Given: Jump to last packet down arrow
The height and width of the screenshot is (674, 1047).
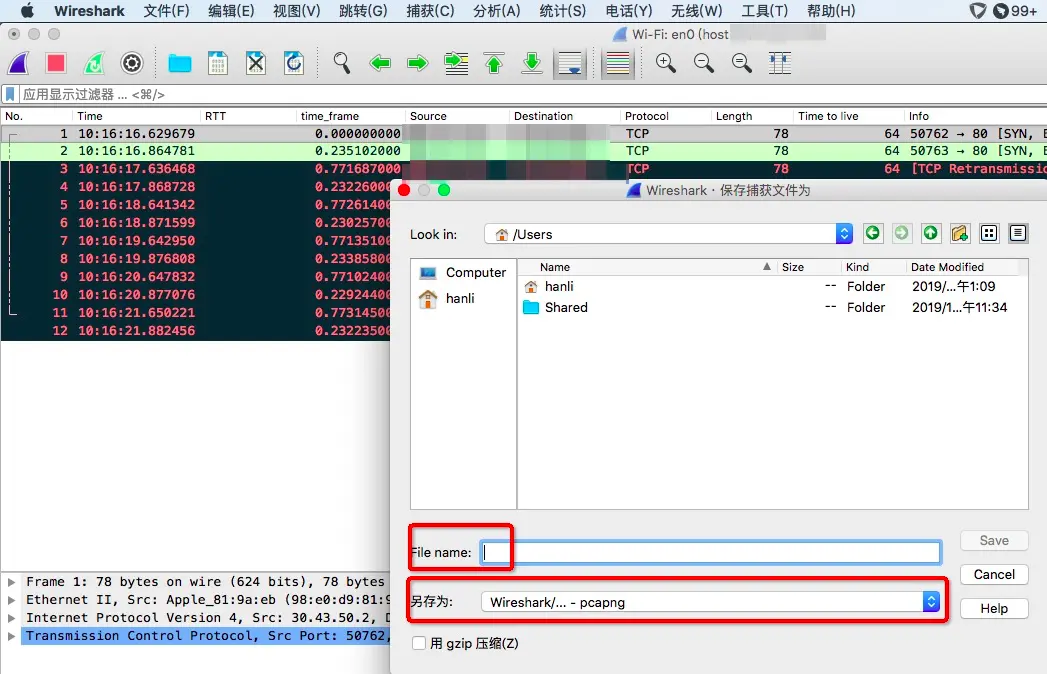Looking at the screenshot, I should (x=532, y=63).
